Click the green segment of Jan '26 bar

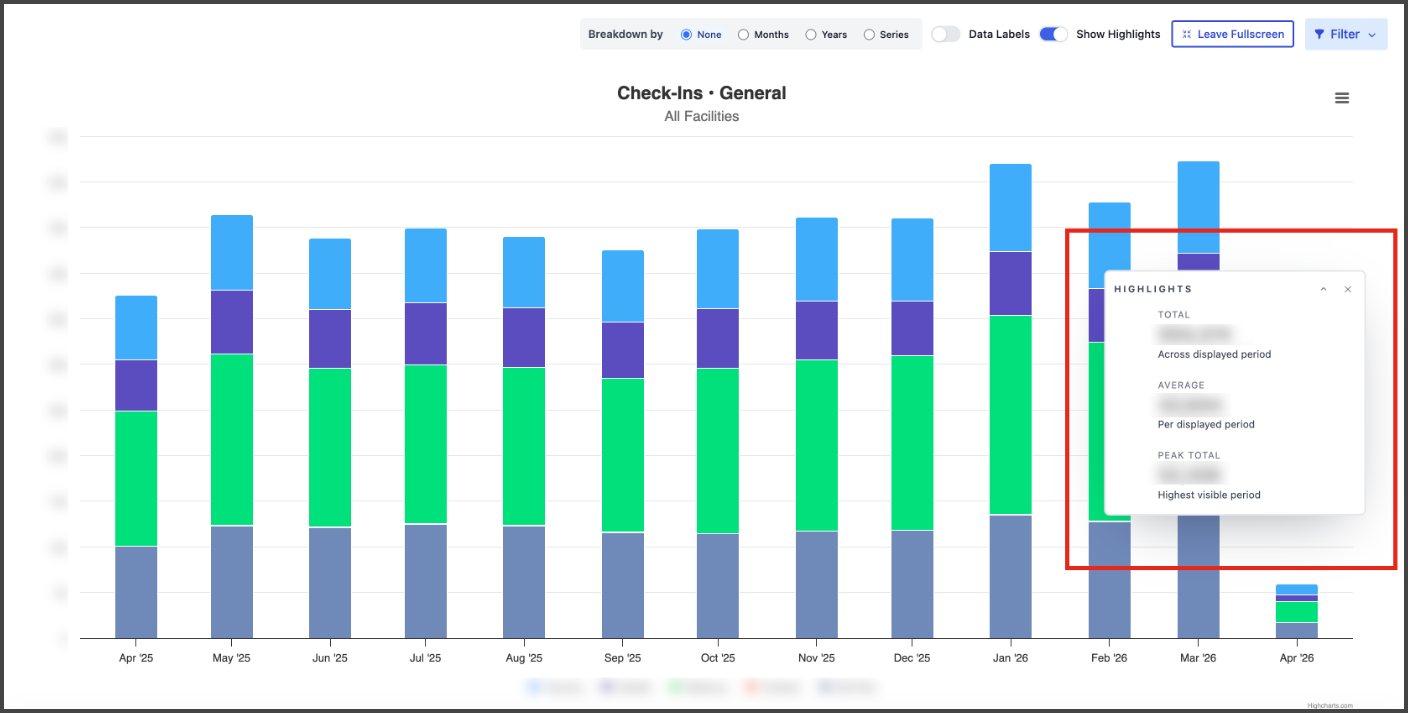(1010, 414)
